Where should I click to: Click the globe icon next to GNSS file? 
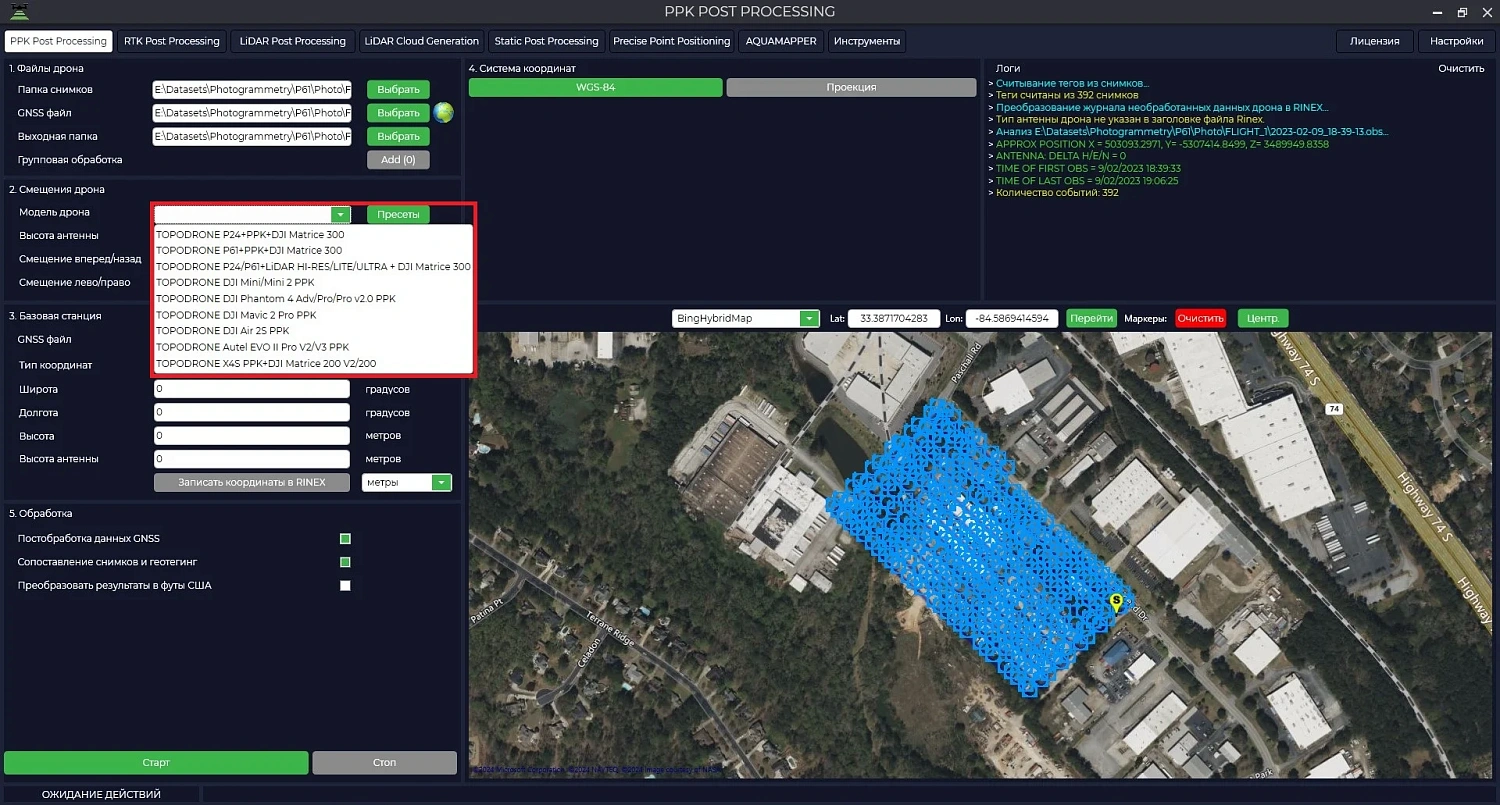443,113
